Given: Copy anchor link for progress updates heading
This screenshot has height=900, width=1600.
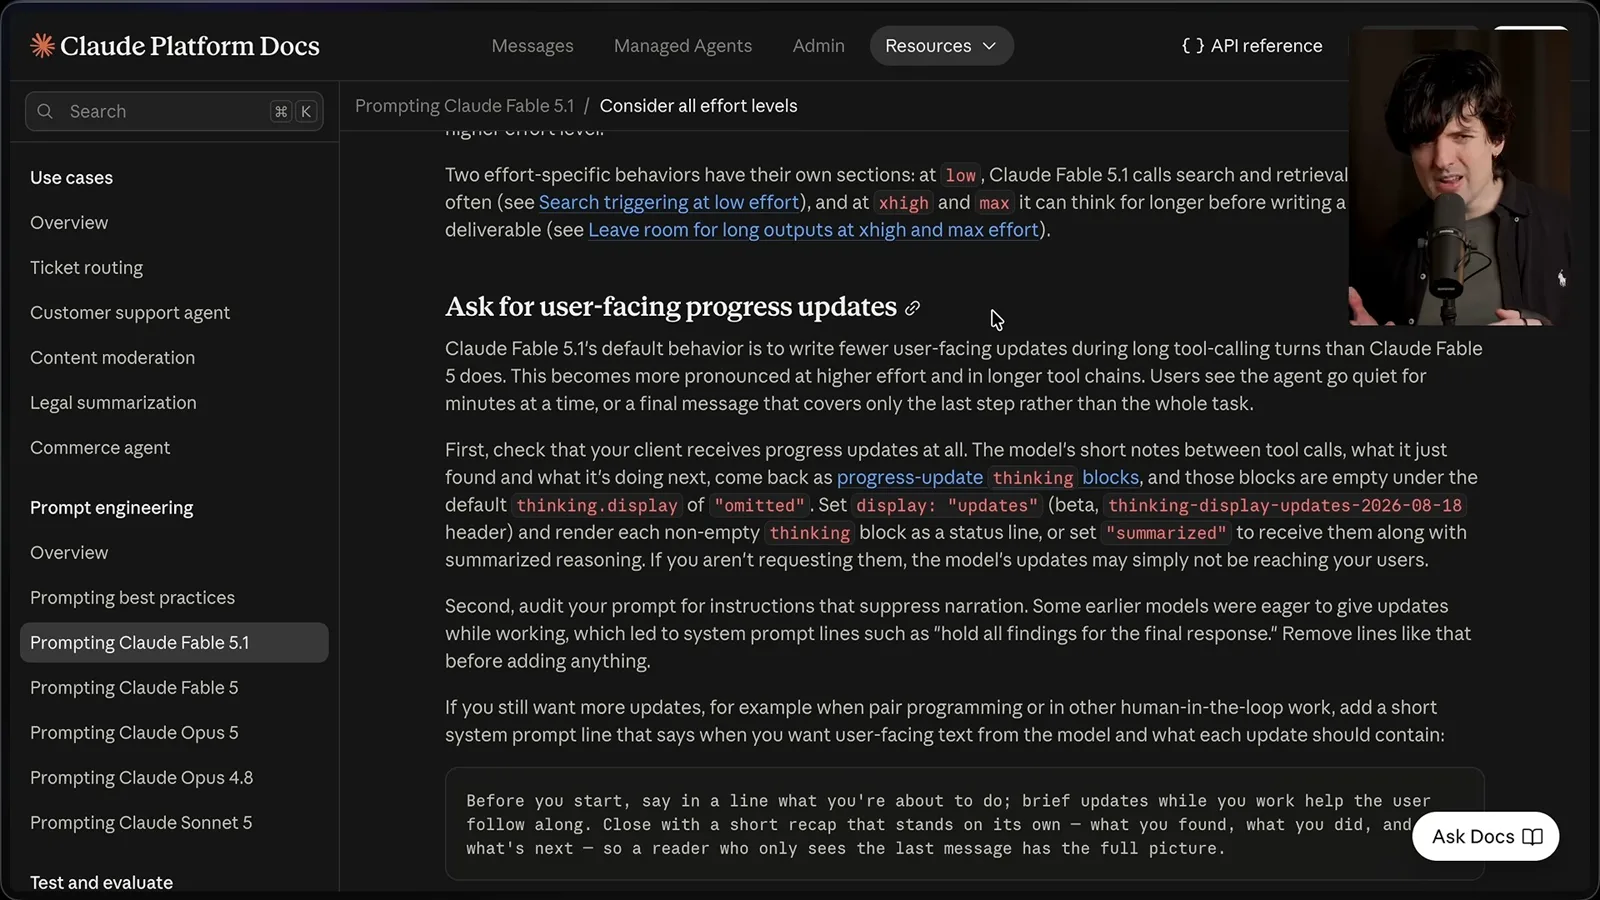Looking at the screenshot, I should tap(912, 308).
